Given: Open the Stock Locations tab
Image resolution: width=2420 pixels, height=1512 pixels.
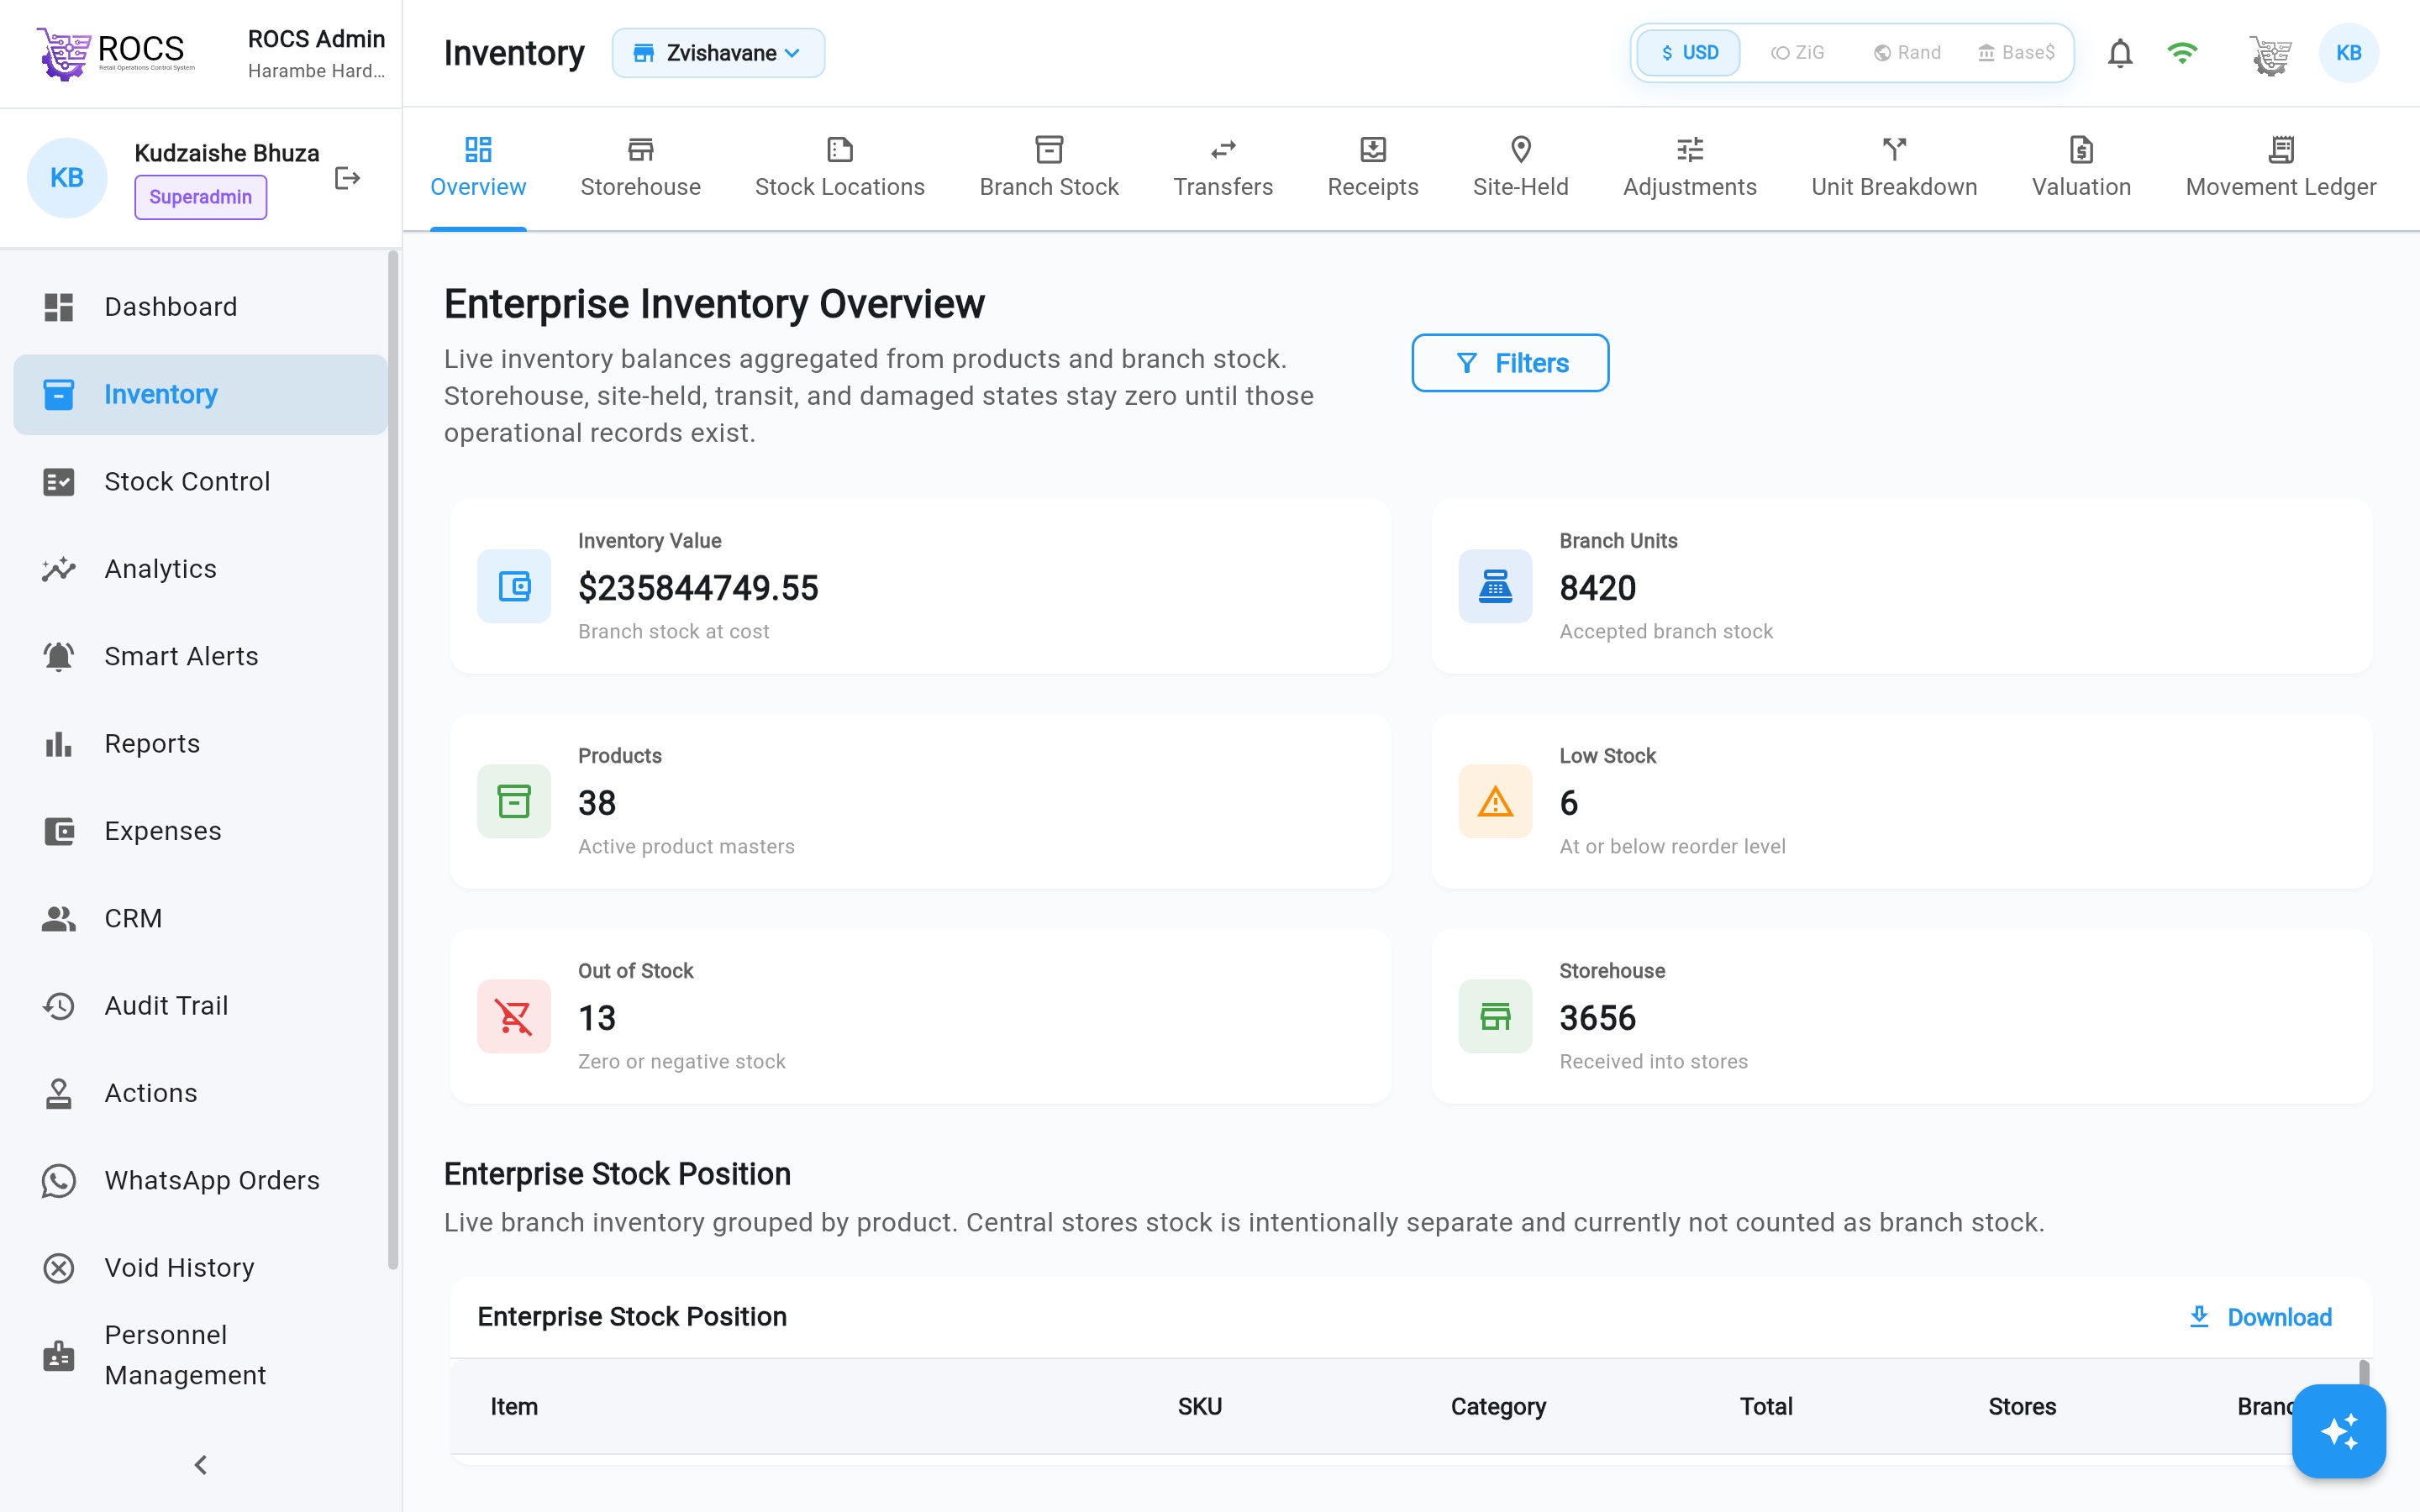Looking at the screenshot, I should coord(839,168).
